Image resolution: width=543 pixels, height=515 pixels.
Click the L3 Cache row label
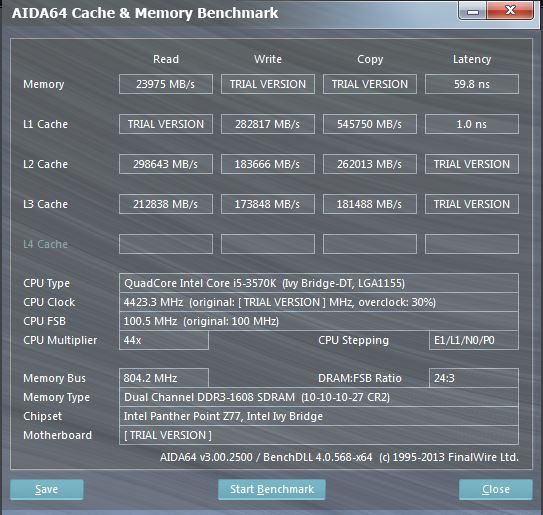tap(45, 204)
